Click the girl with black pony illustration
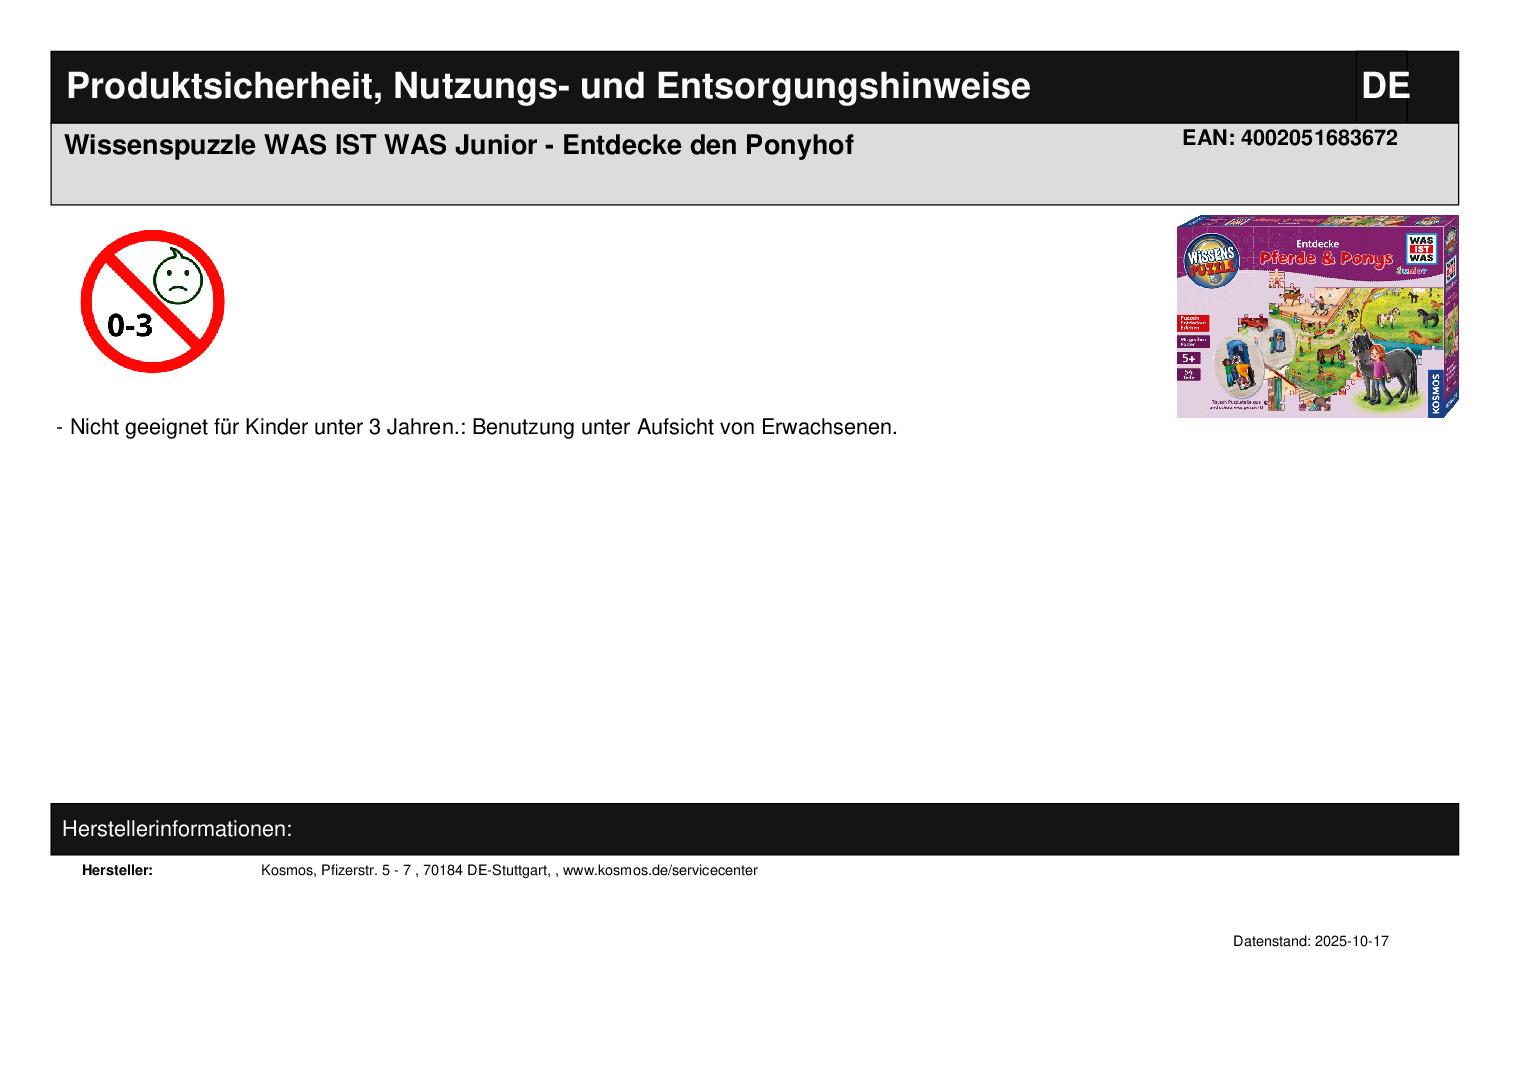1520x1075 pixels. [x=1380, y=366]
